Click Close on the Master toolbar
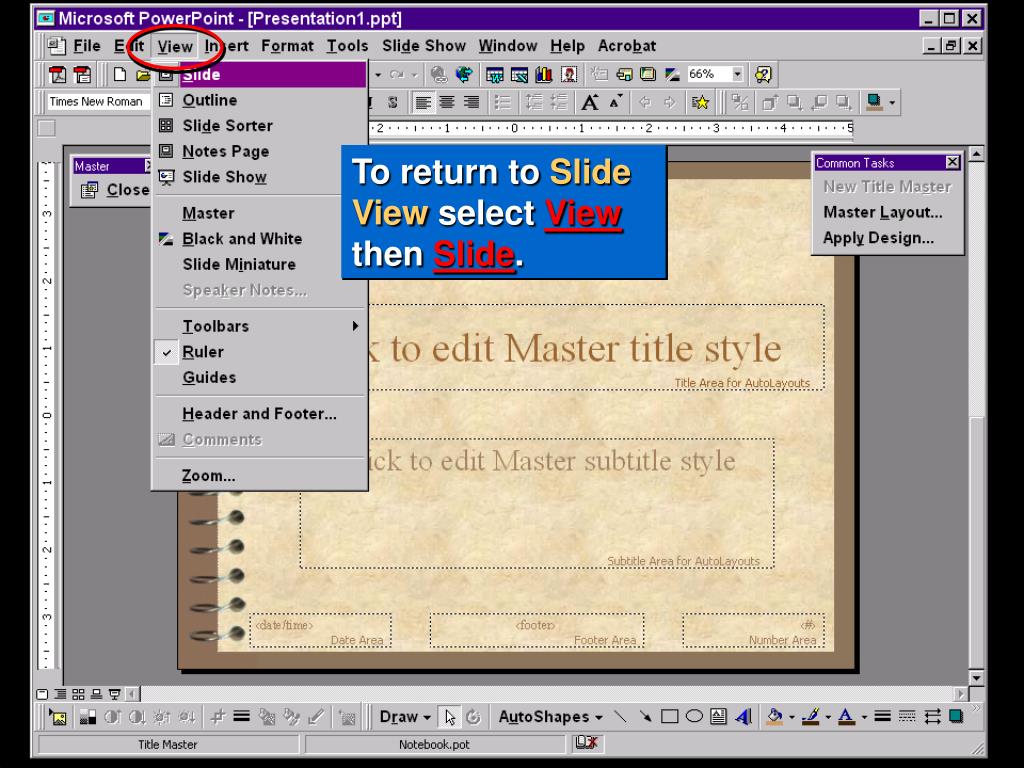 [116, 190]
